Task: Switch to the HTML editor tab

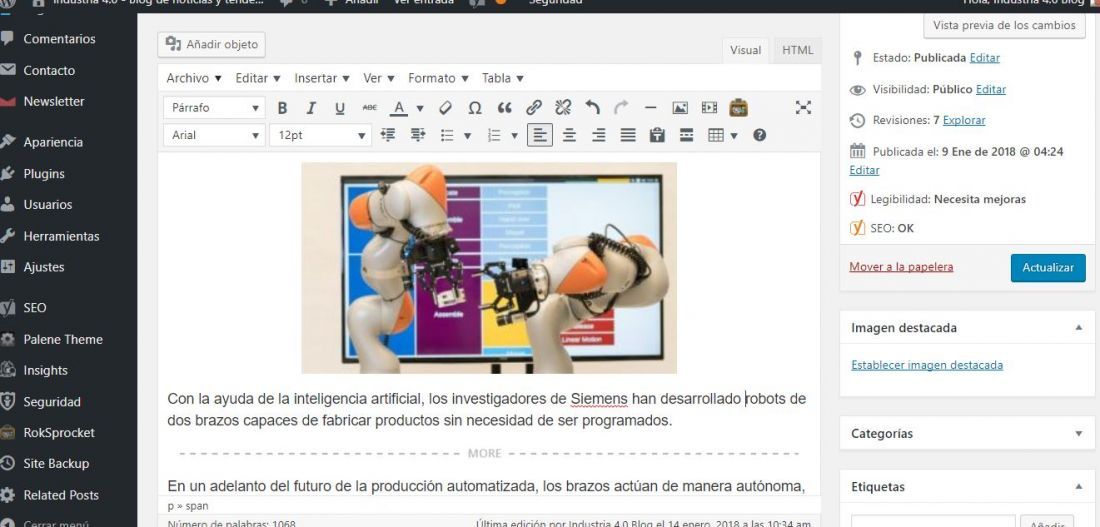Action: [x=798, y=51]
